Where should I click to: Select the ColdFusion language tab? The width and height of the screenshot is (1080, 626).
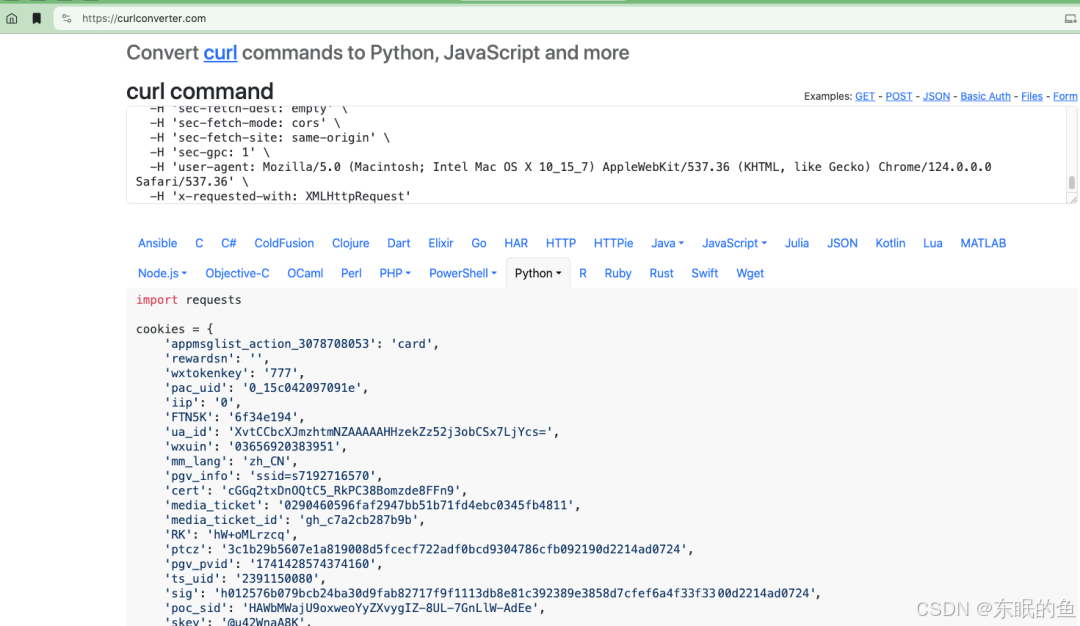tap(284, 243)
